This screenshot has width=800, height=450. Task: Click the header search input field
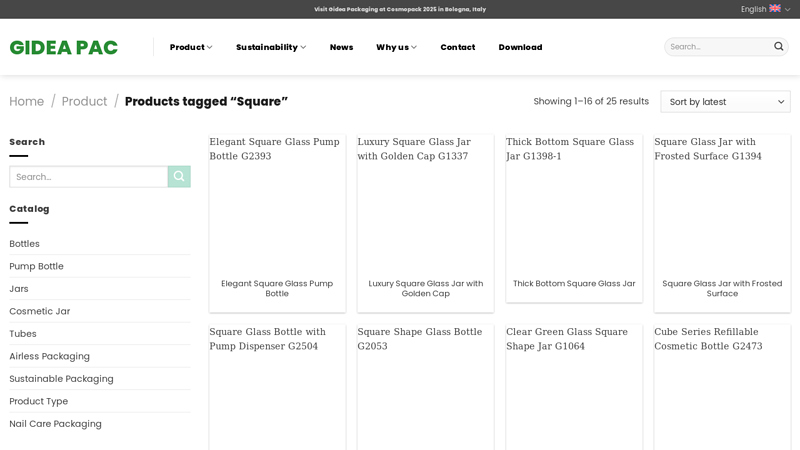click(x=718, y=46)
